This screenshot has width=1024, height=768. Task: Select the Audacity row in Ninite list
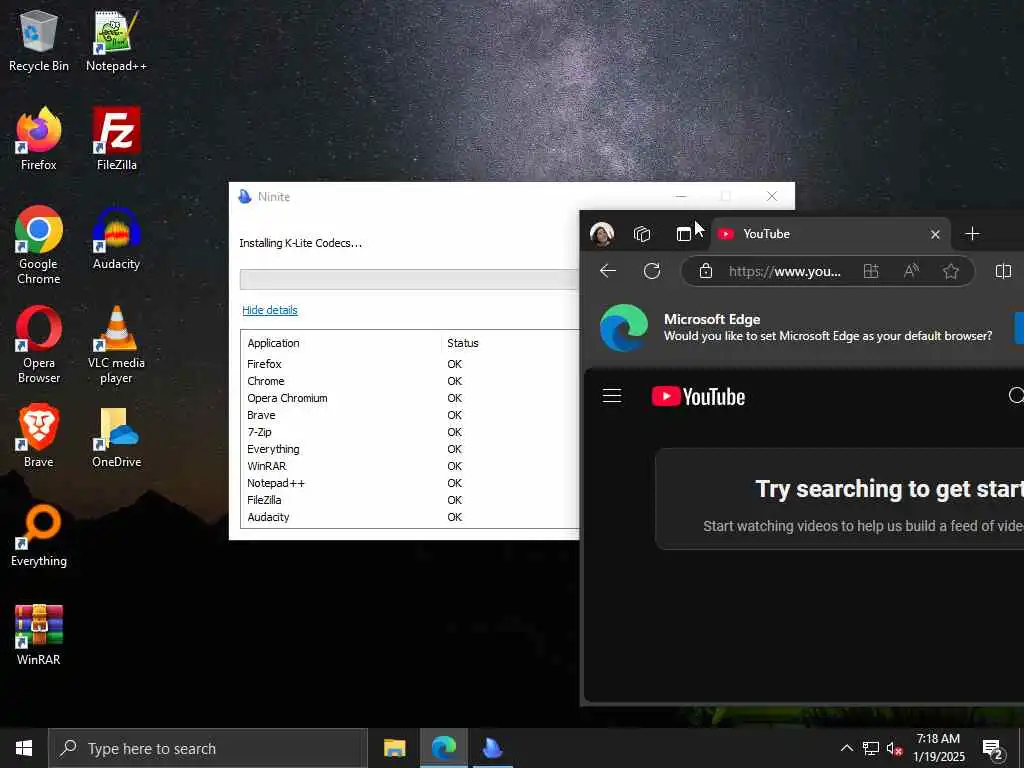coord(409,517)
